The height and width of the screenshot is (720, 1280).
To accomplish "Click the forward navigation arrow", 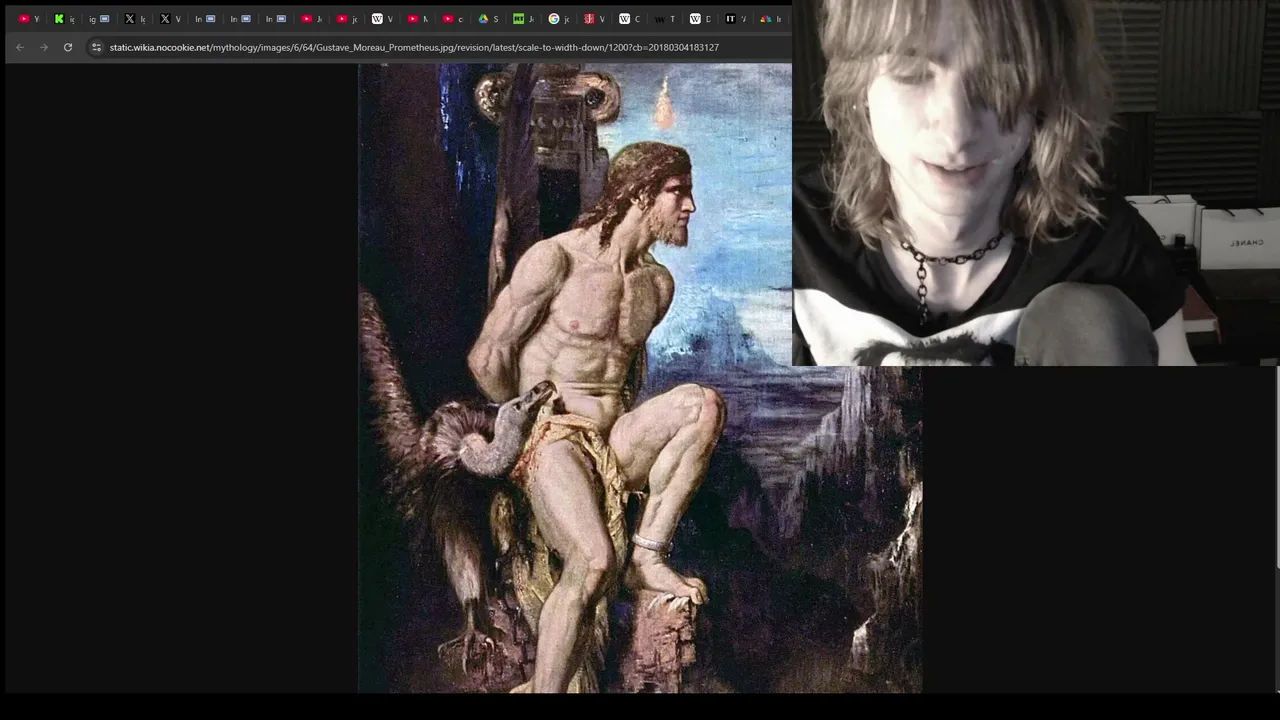I will pos(44,47).
